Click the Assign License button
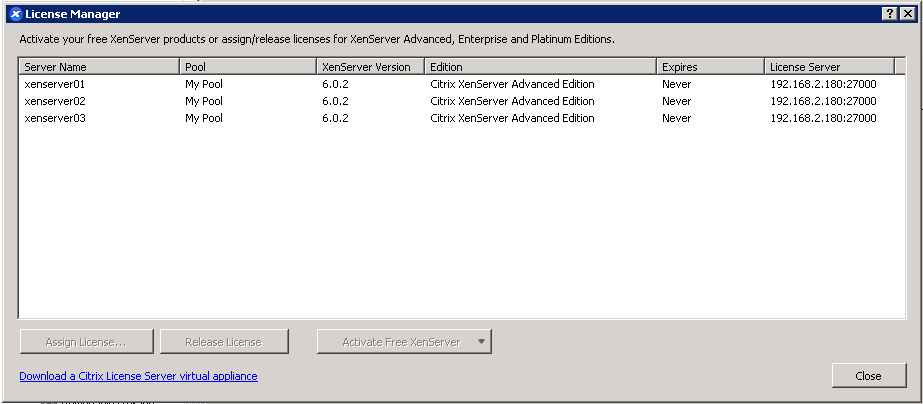This screenshot has width=923, height=404. pyautogui.click(x=86, y=342)
